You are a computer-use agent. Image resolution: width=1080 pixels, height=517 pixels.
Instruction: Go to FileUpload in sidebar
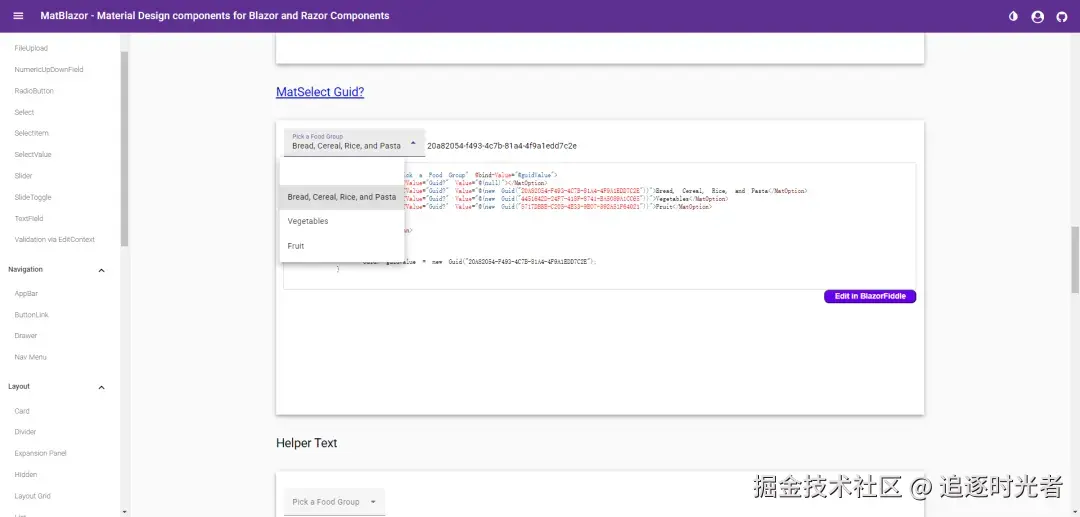click(x=31, y=48)
